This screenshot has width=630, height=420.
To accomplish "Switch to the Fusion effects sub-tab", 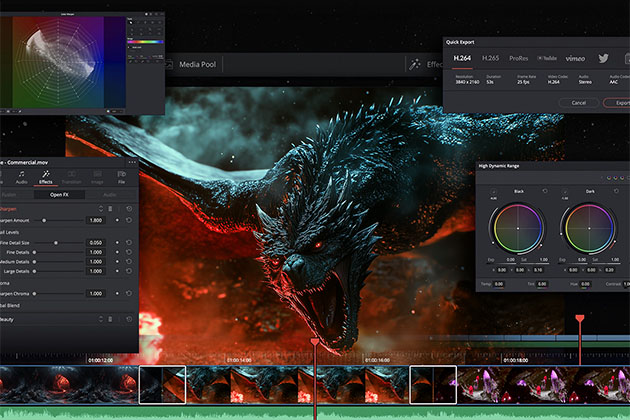I will (9, 195).
